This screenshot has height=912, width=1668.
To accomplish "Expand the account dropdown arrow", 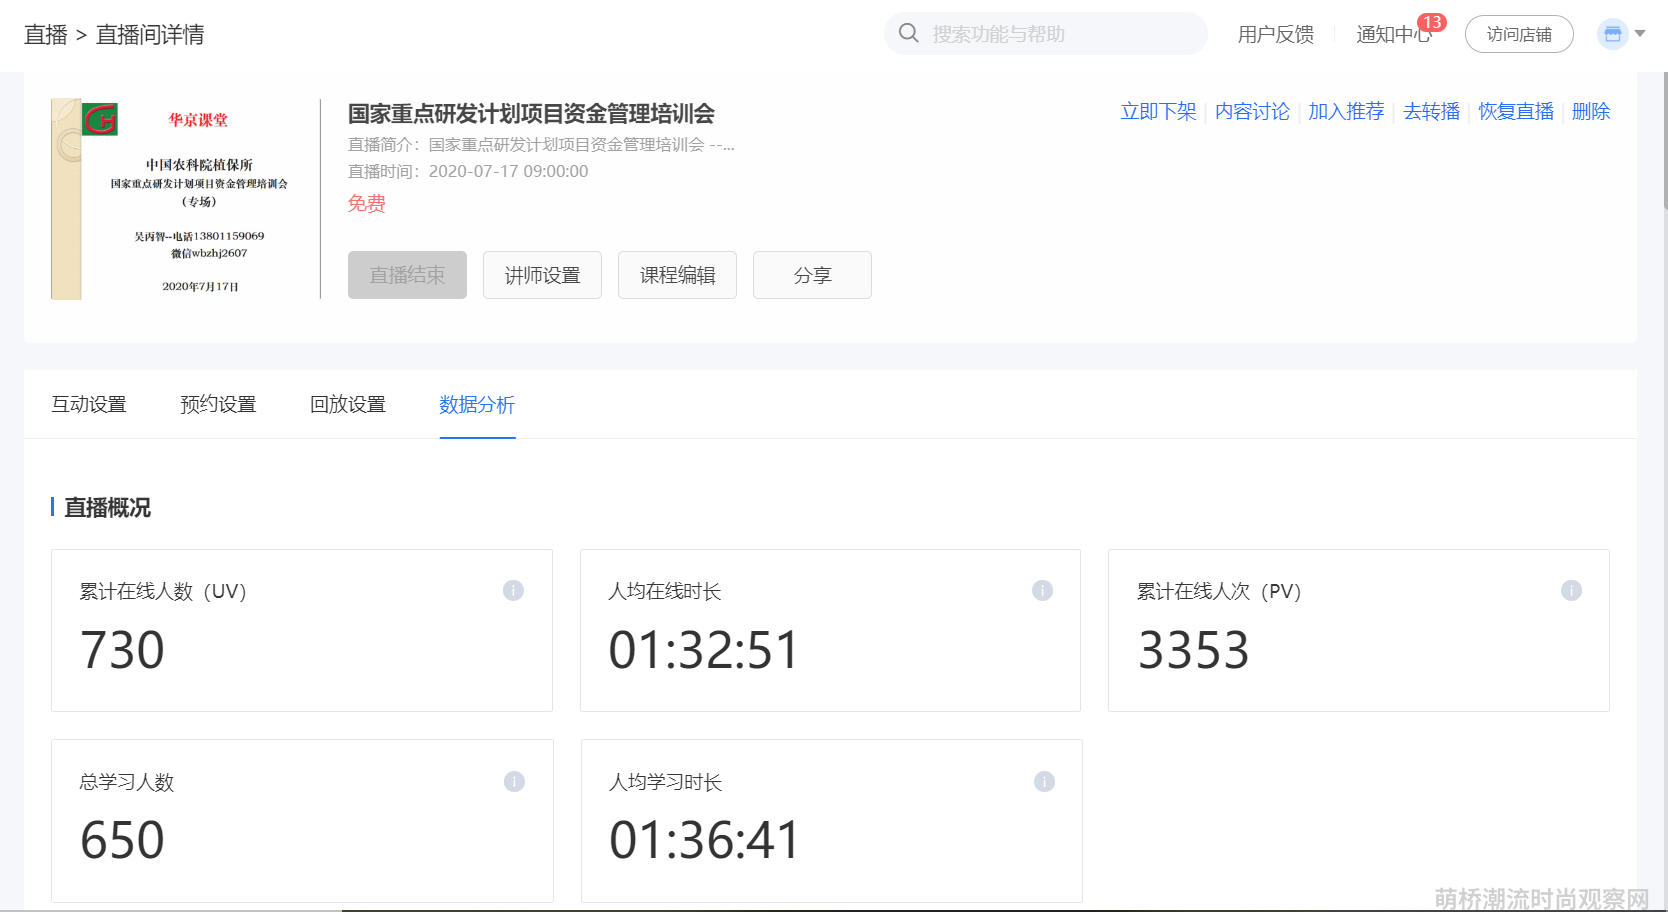I will tap(1640, 34).
